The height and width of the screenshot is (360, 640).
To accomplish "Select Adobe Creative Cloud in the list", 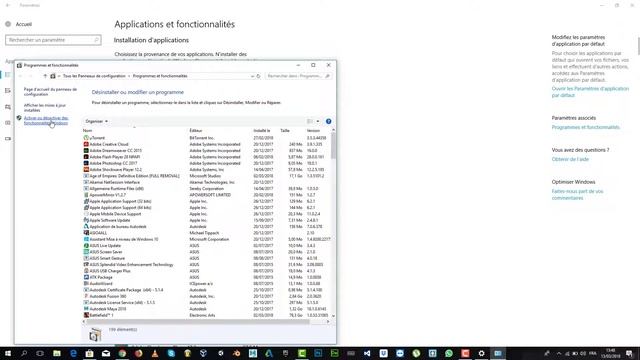I will pyautogui.click(x=206, y=144).
